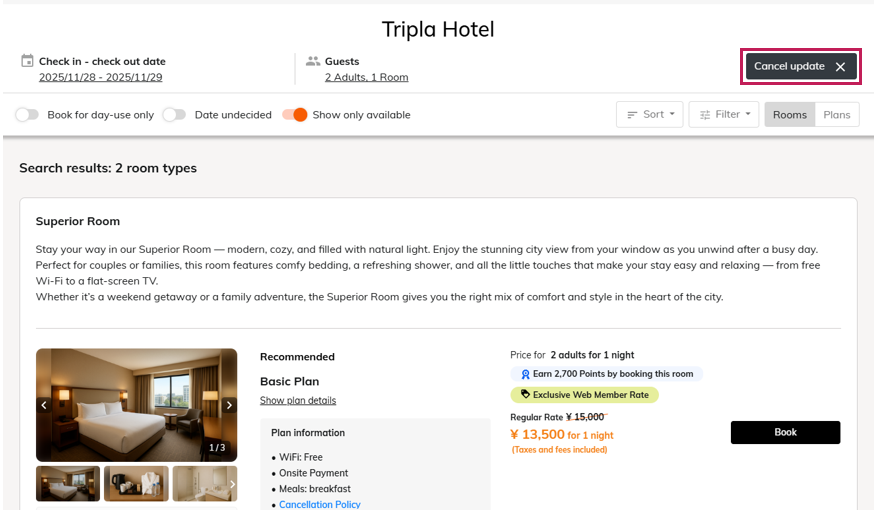Click the points ribbon icon

tap(525, 374)
